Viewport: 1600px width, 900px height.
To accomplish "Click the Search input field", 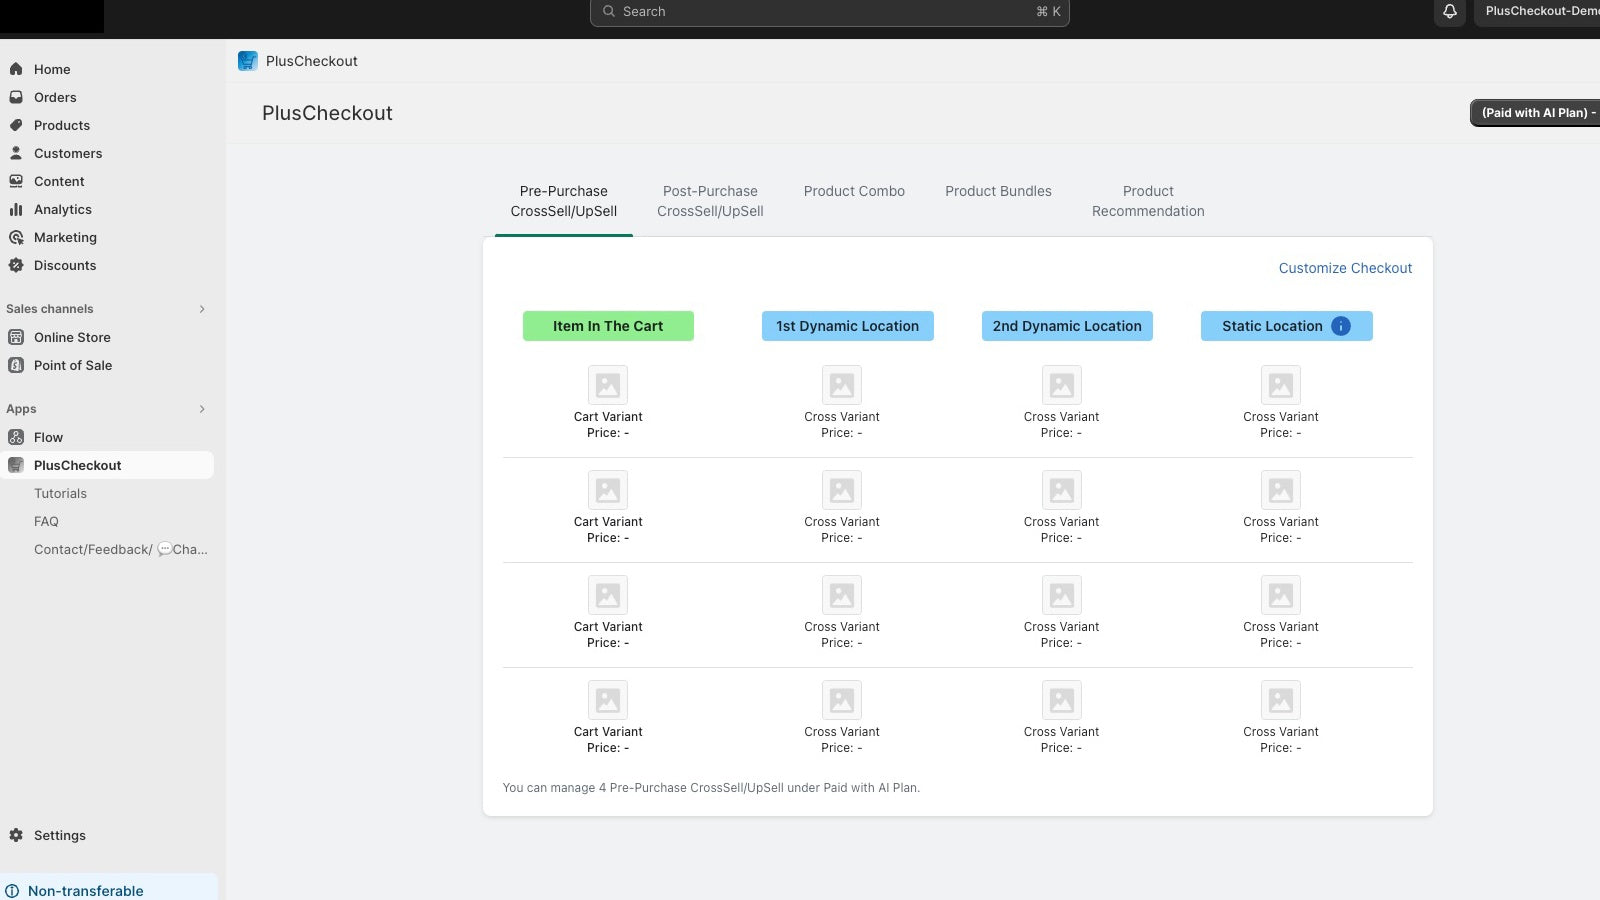I will (x=830, y=12).
